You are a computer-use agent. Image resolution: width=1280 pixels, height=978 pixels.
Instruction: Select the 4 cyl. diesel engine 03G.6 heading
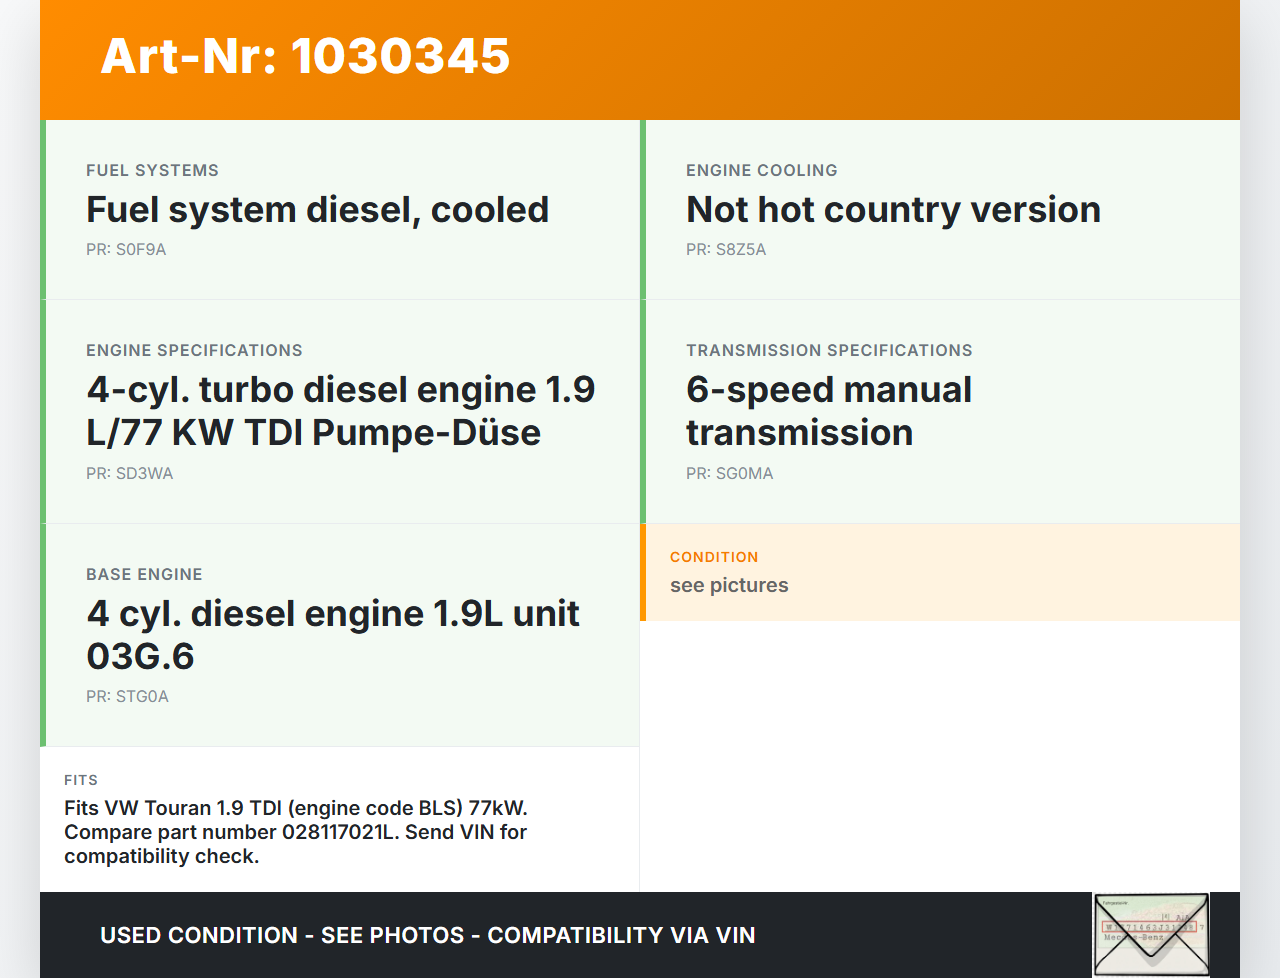(332, 635)
